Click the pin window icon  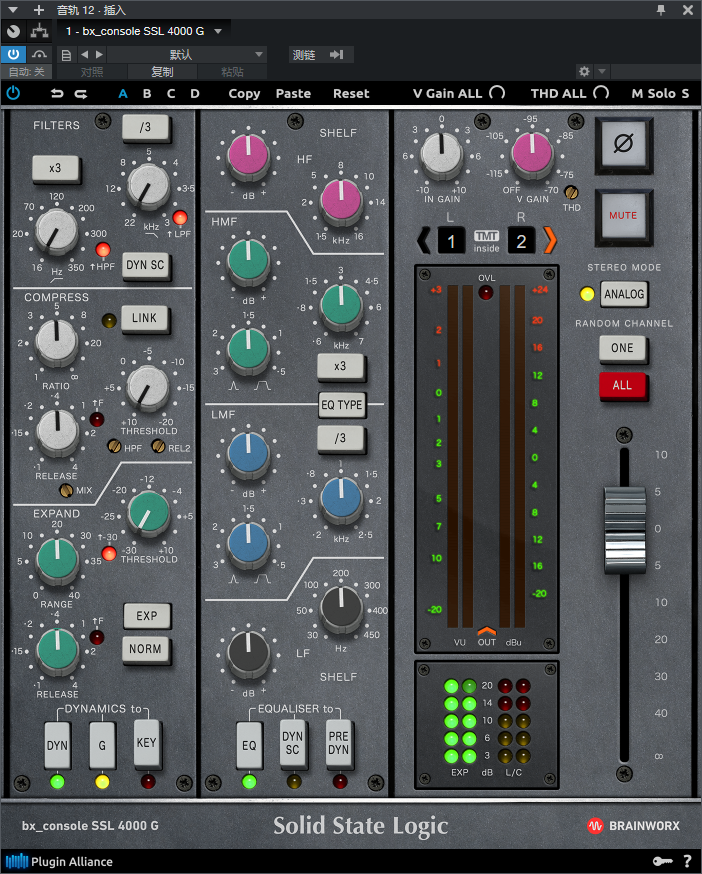click(x=661, y=10)
